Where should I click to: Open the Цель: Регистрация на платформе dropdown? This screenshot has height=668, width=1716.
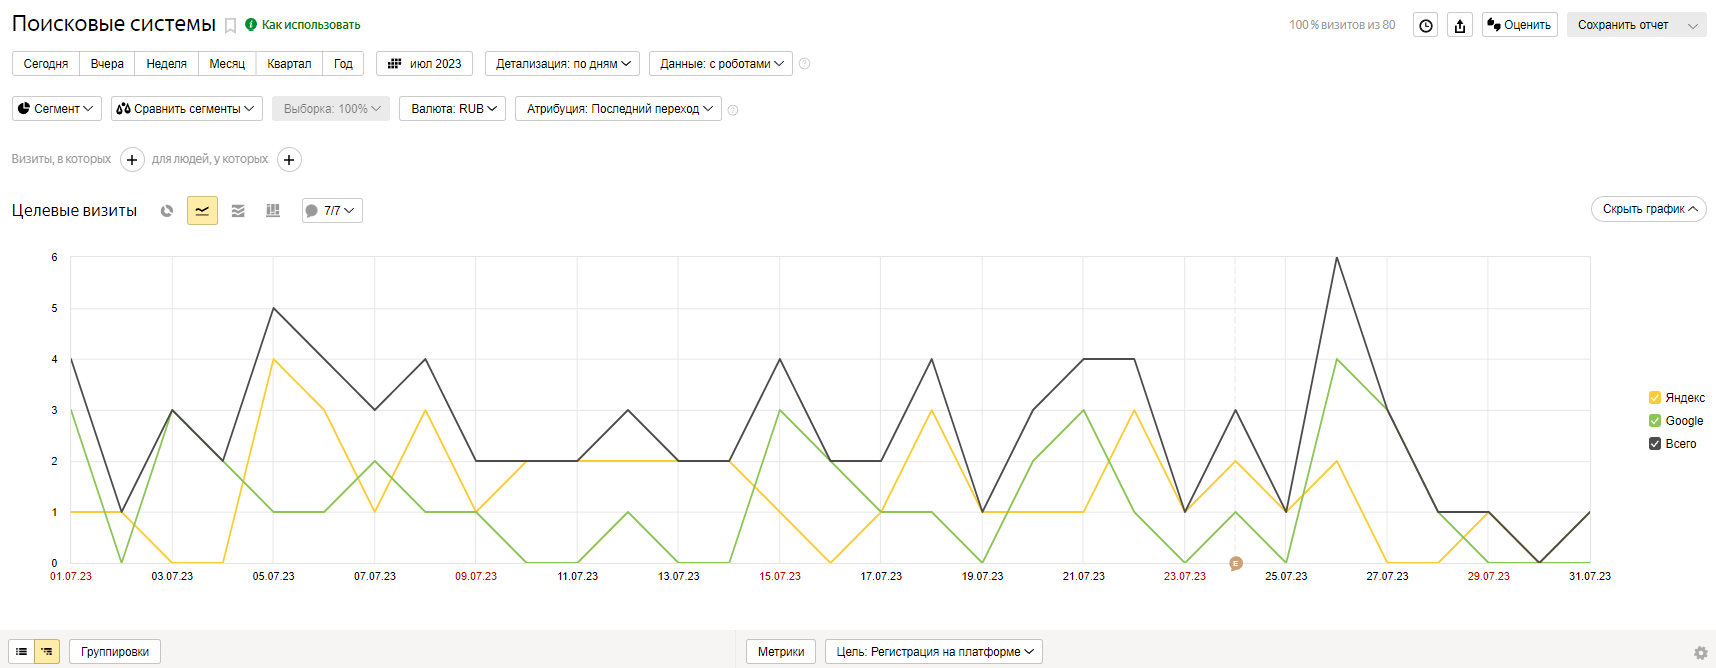(x=933, y=652)
